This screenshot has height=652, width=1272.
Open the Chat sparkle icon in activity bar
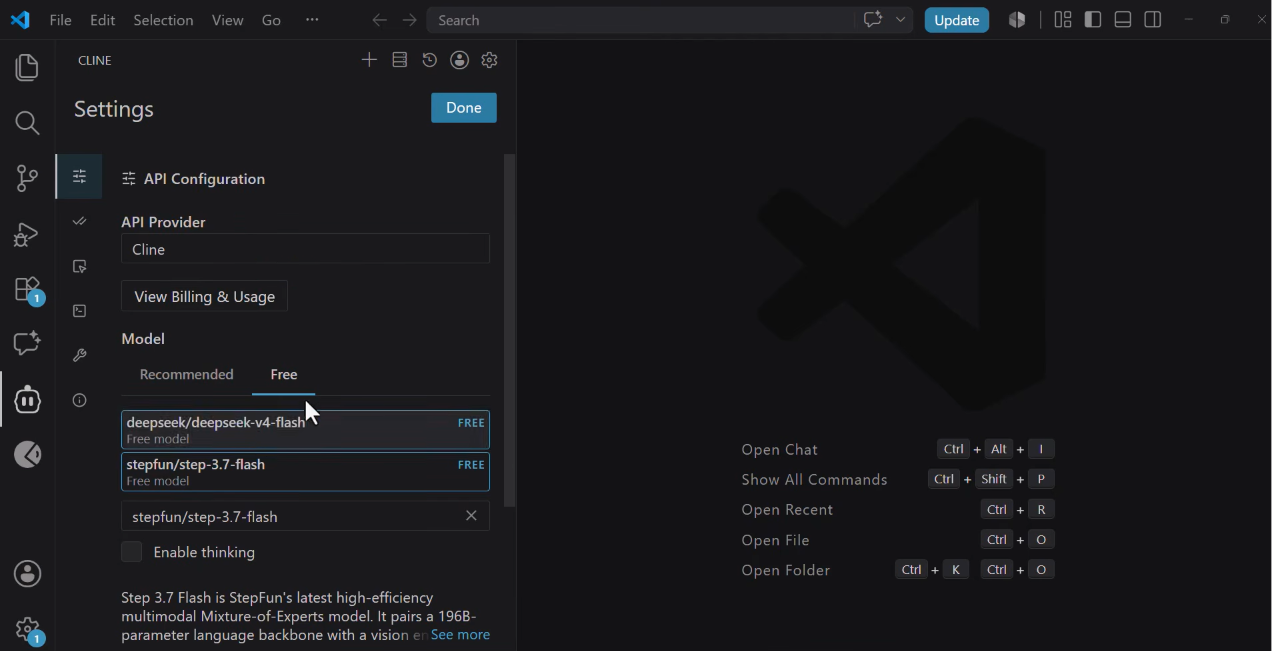(27, 344)
